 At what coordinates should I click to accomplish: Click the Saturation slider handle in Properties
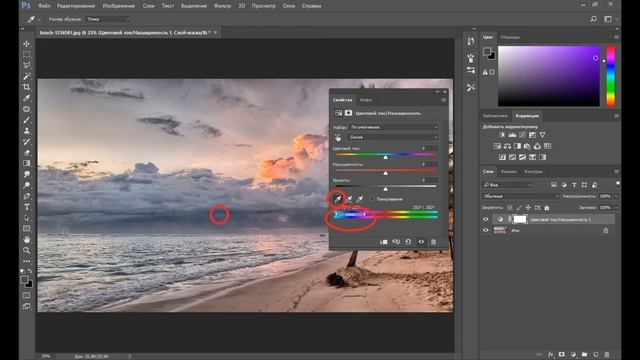pos(386,173)
